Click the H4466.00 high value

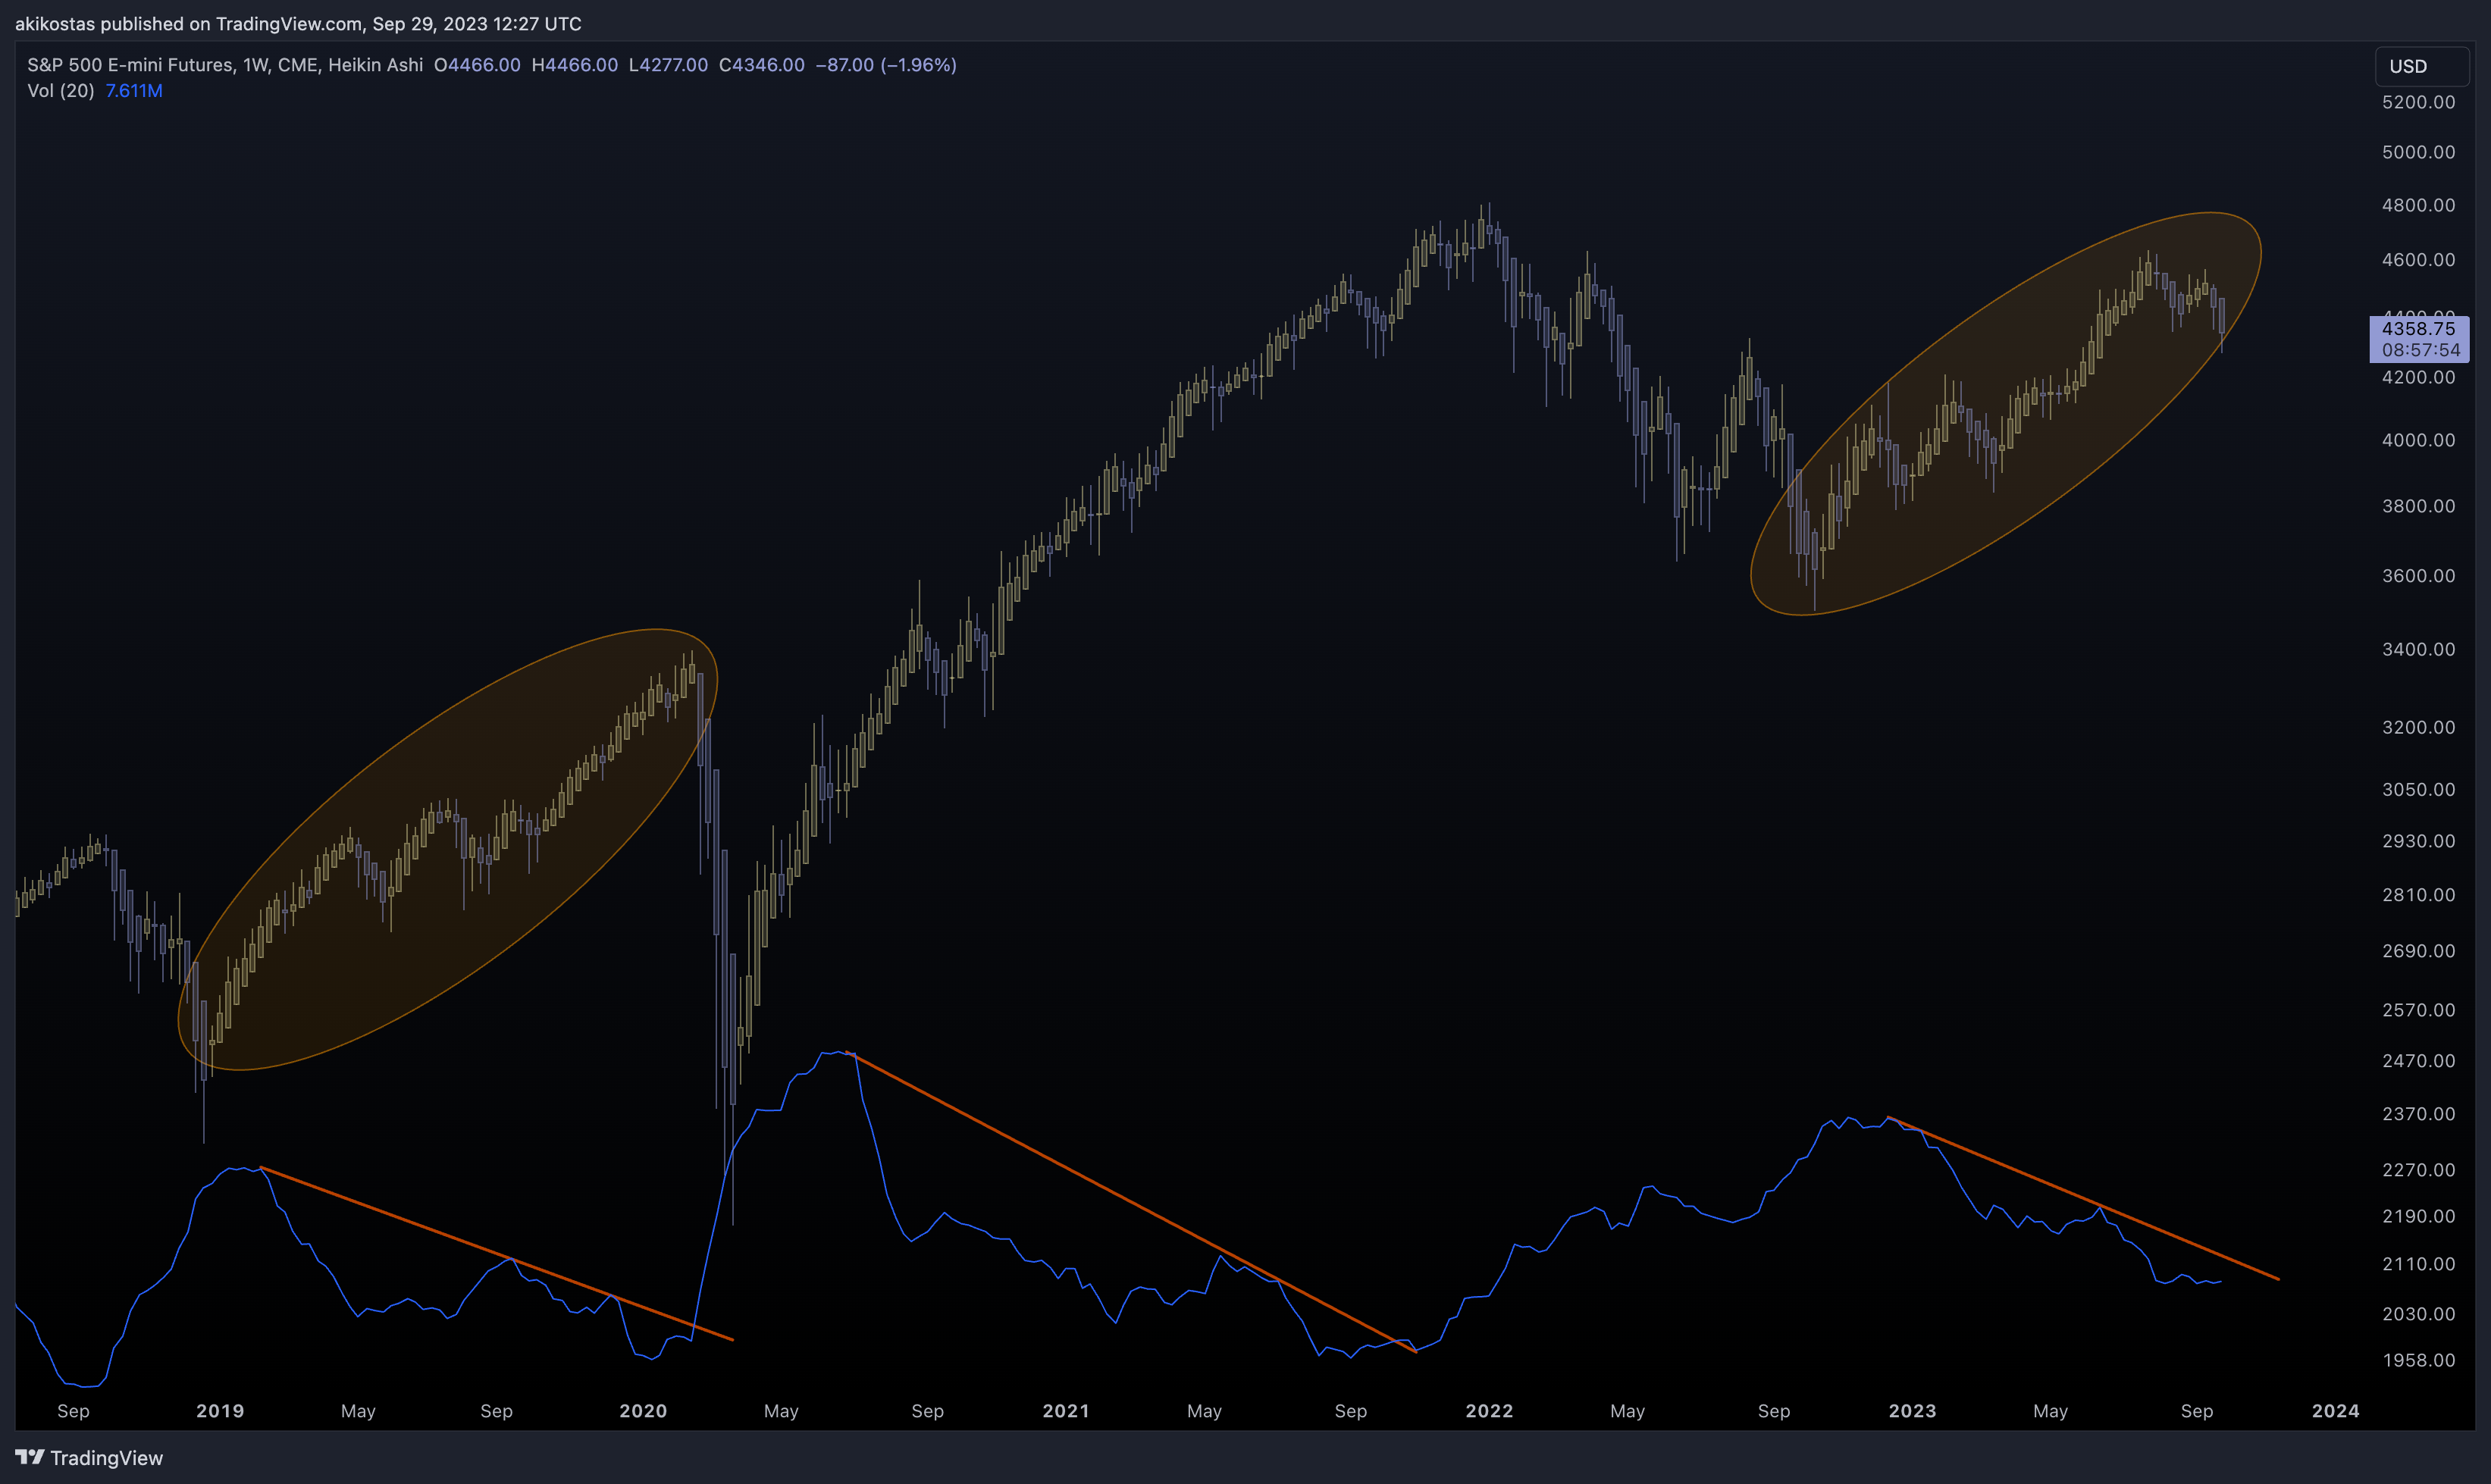point(575,65)
